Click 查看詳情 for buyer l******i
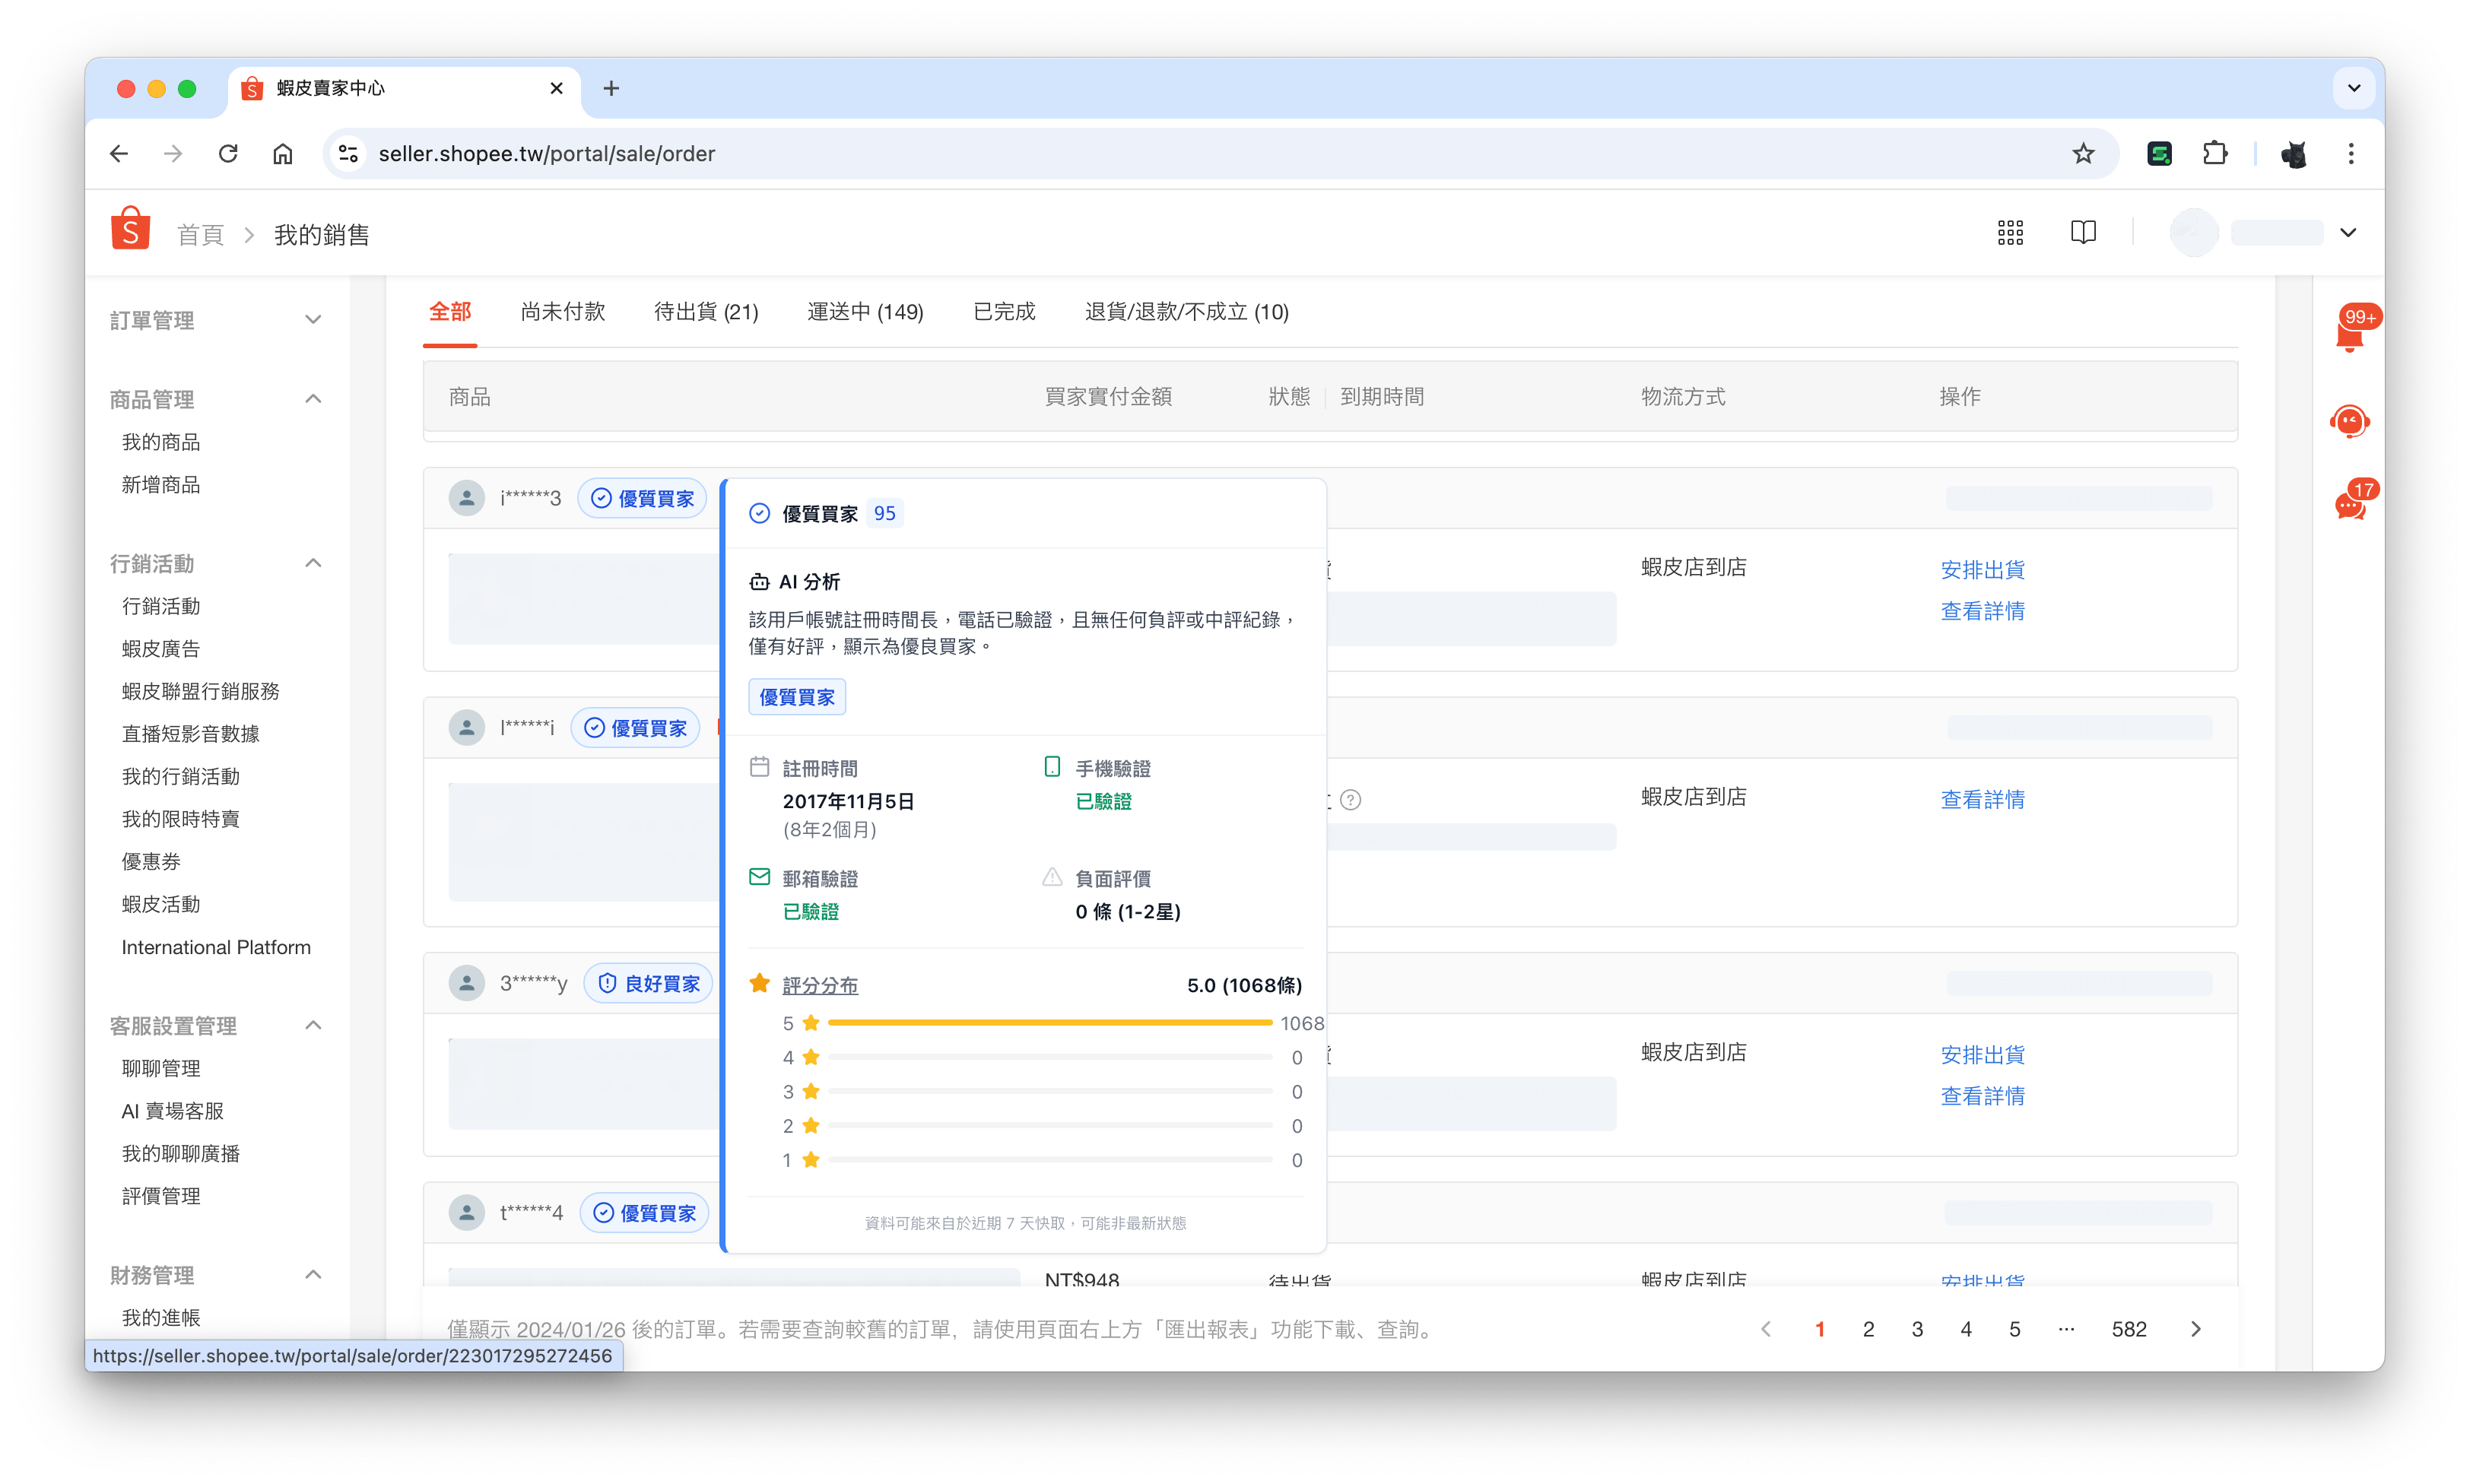 pyautogui.click(x=1982, y=800)
